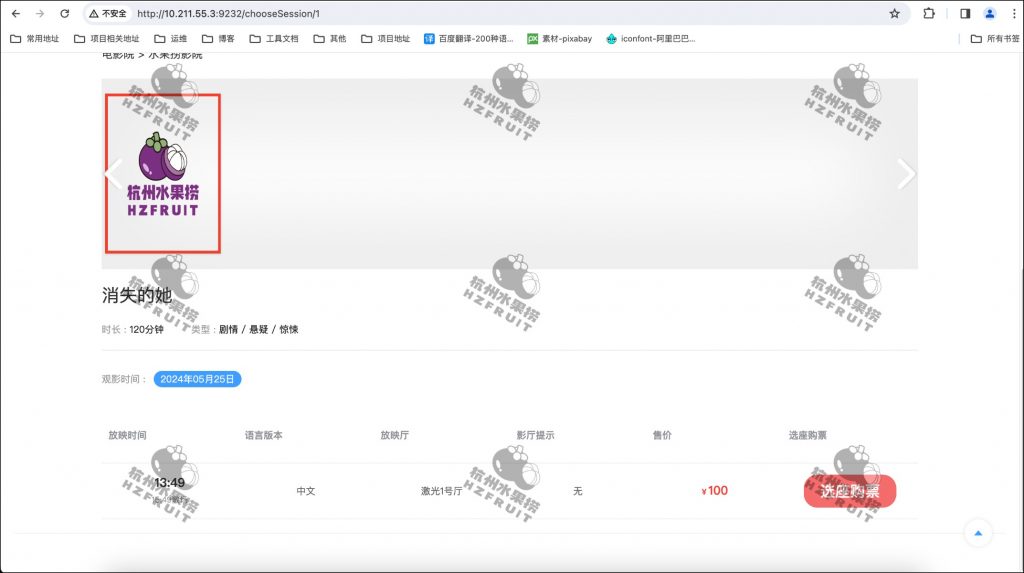Click the ¥100 price value

pos(714,491)
